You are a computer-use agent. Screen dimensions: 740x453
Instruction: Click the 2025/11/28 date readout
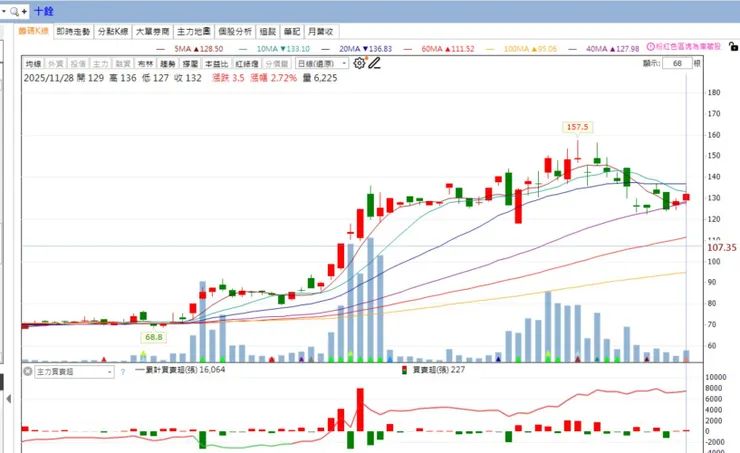click(49, 78)
